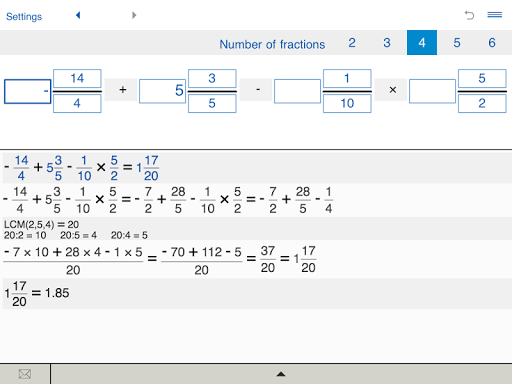The image size is (512, 384).
Task: Change the multiplication operator
Action: click(391, 90)
